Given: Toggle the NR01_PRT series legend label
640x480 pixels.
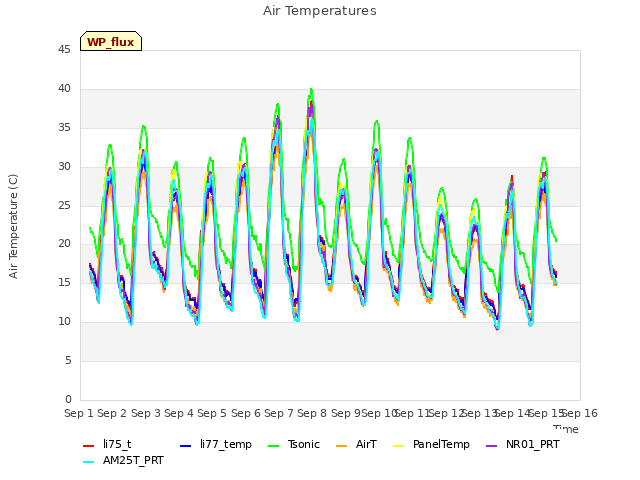Looking at the screenshot, I should tap(533, 444).
